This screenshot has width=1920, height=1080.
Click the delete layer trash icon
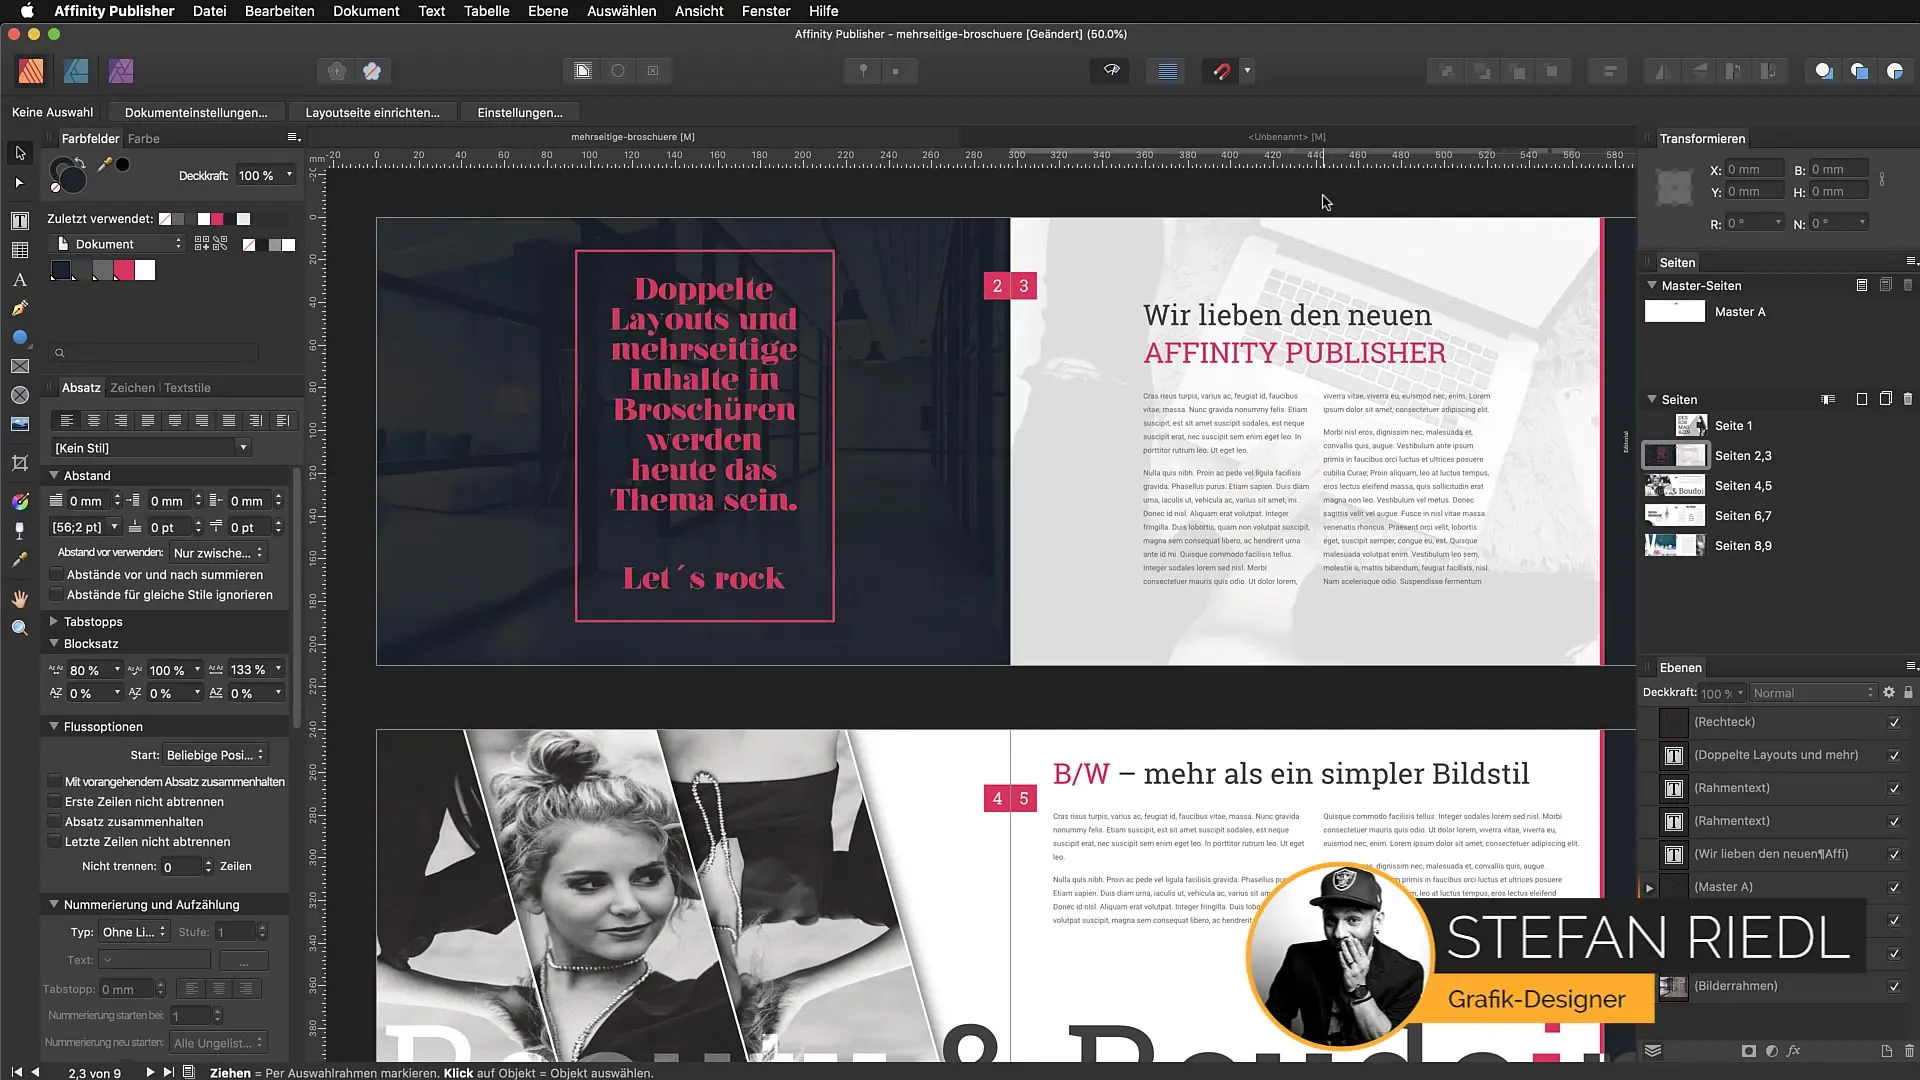pos(1909,1051)
